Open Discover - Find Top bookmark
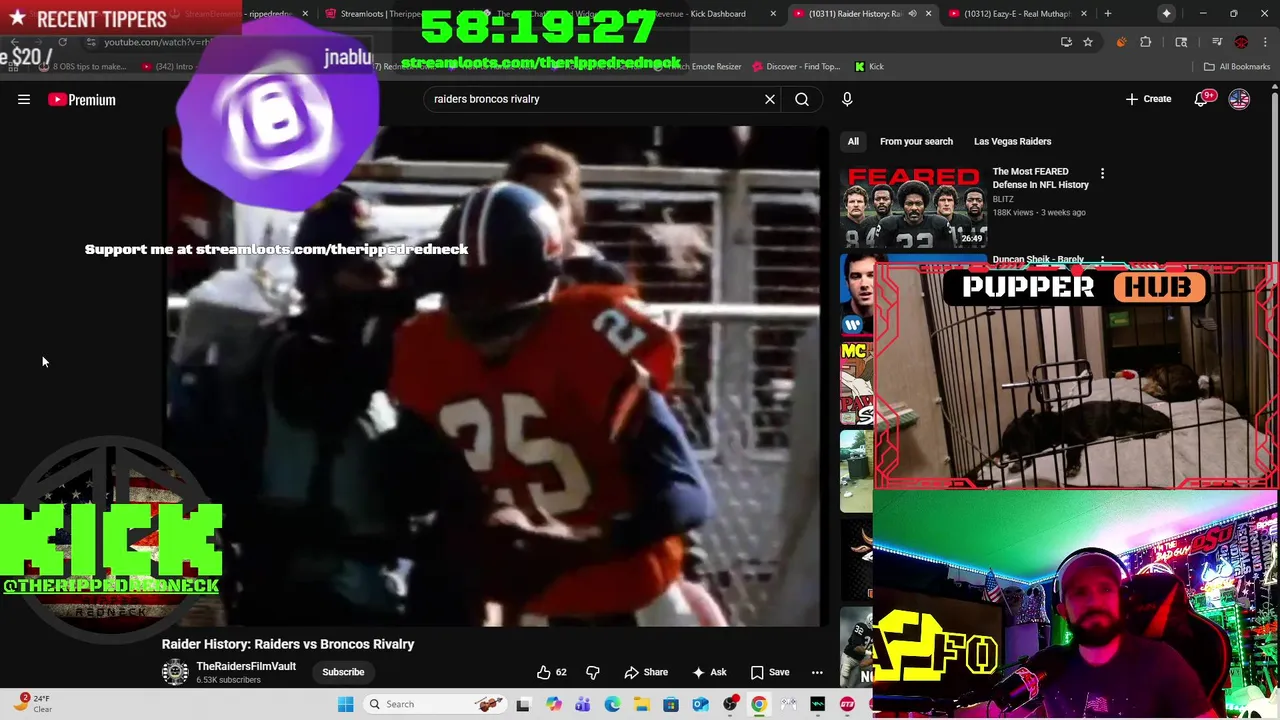The height and width of the screenshot is (720, 1280). 796,66
